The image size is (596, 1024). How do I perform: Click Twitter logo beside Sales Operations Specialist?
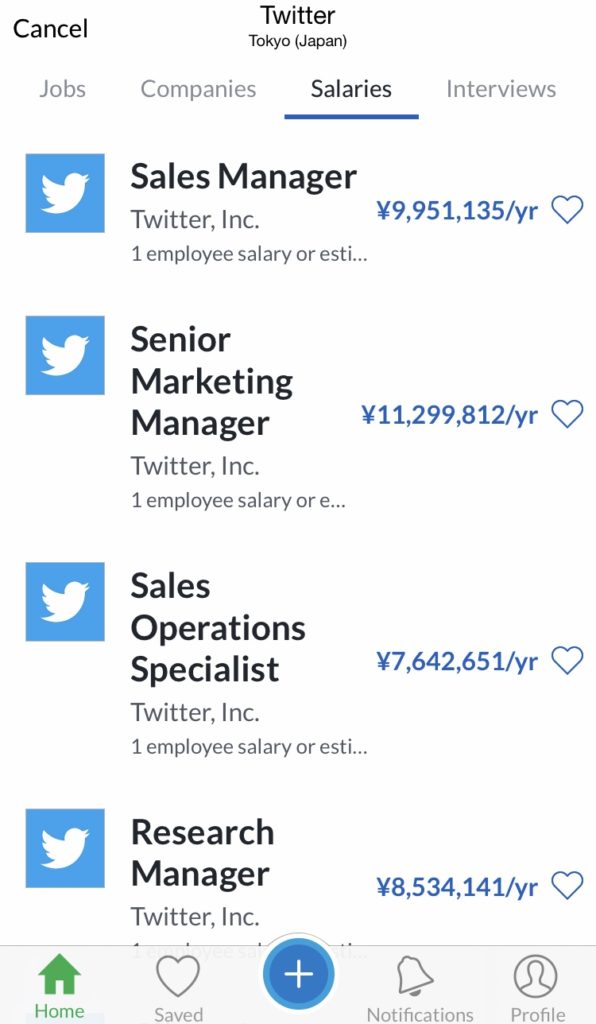pyautogui.click(x=65, y=601)
